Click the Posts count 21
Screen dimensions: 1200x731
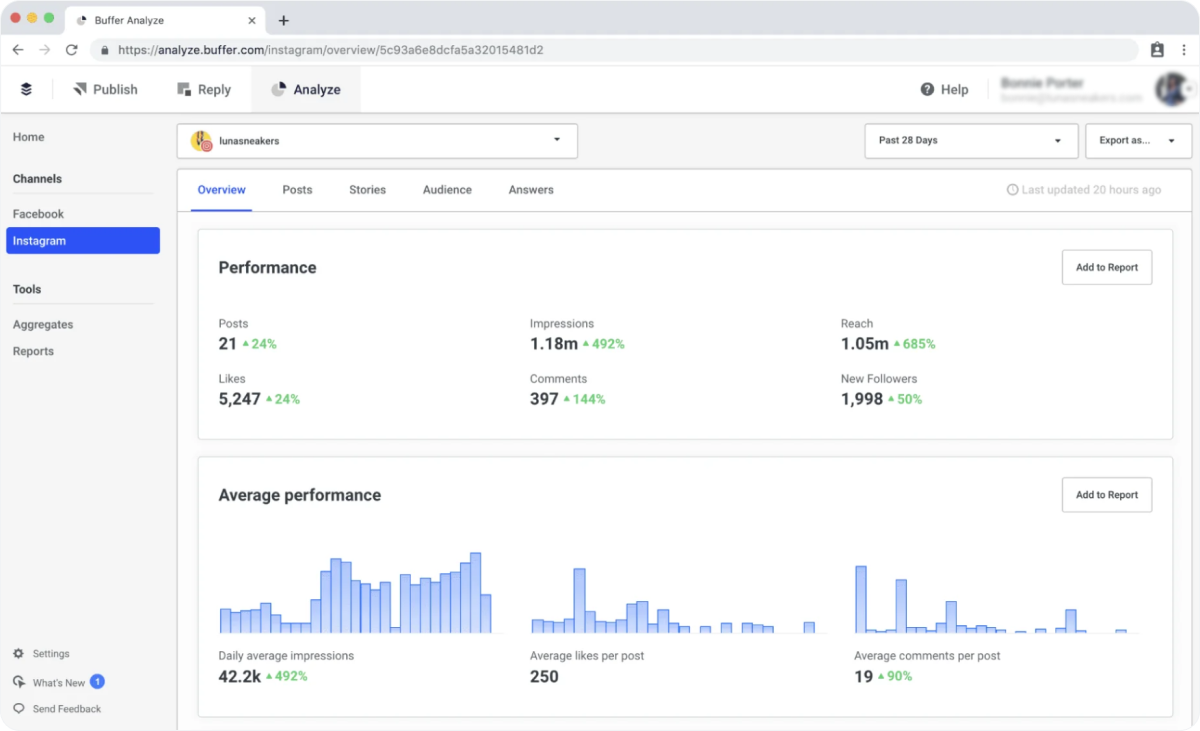(228, 344)
